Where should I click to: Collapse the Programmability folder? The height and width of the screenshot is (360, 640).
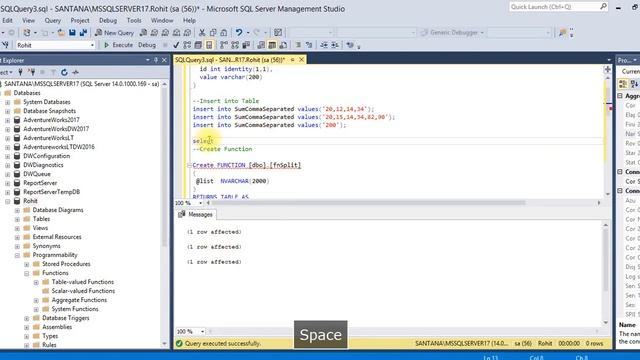pos(17,255)
